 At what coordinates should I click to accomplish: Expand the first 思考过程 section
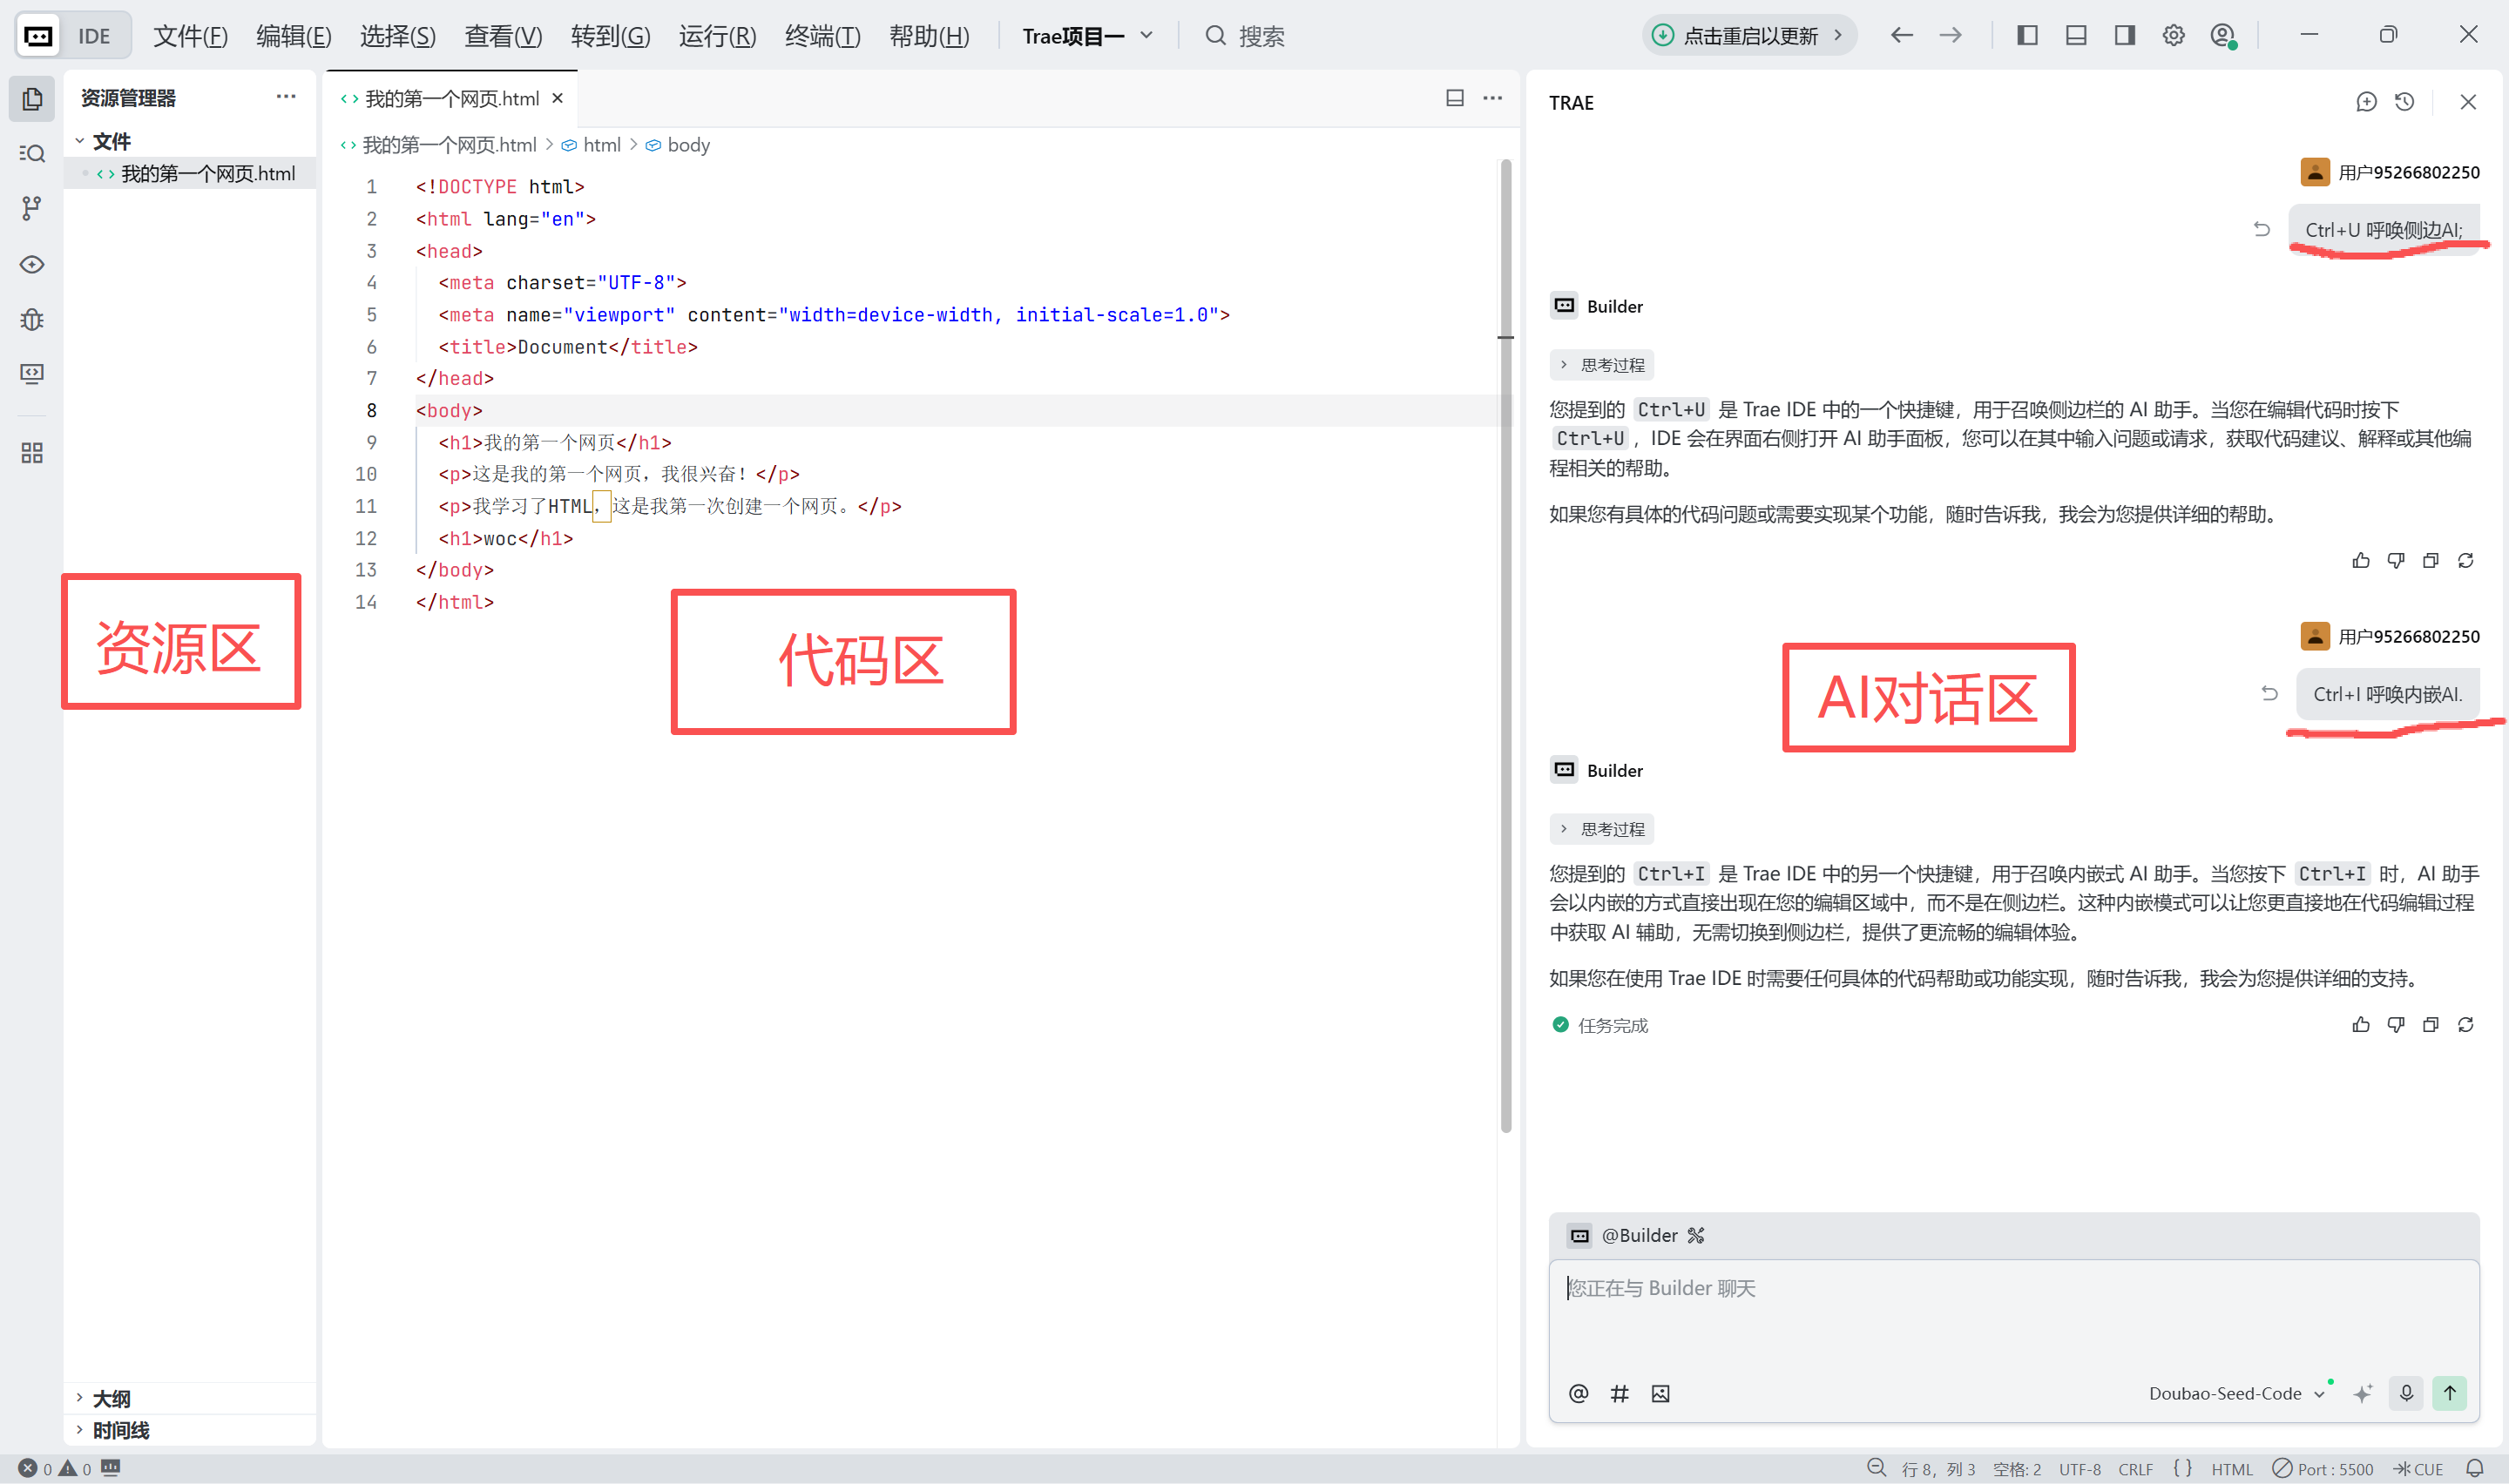pyautogui.click(x=1602, y=365)
